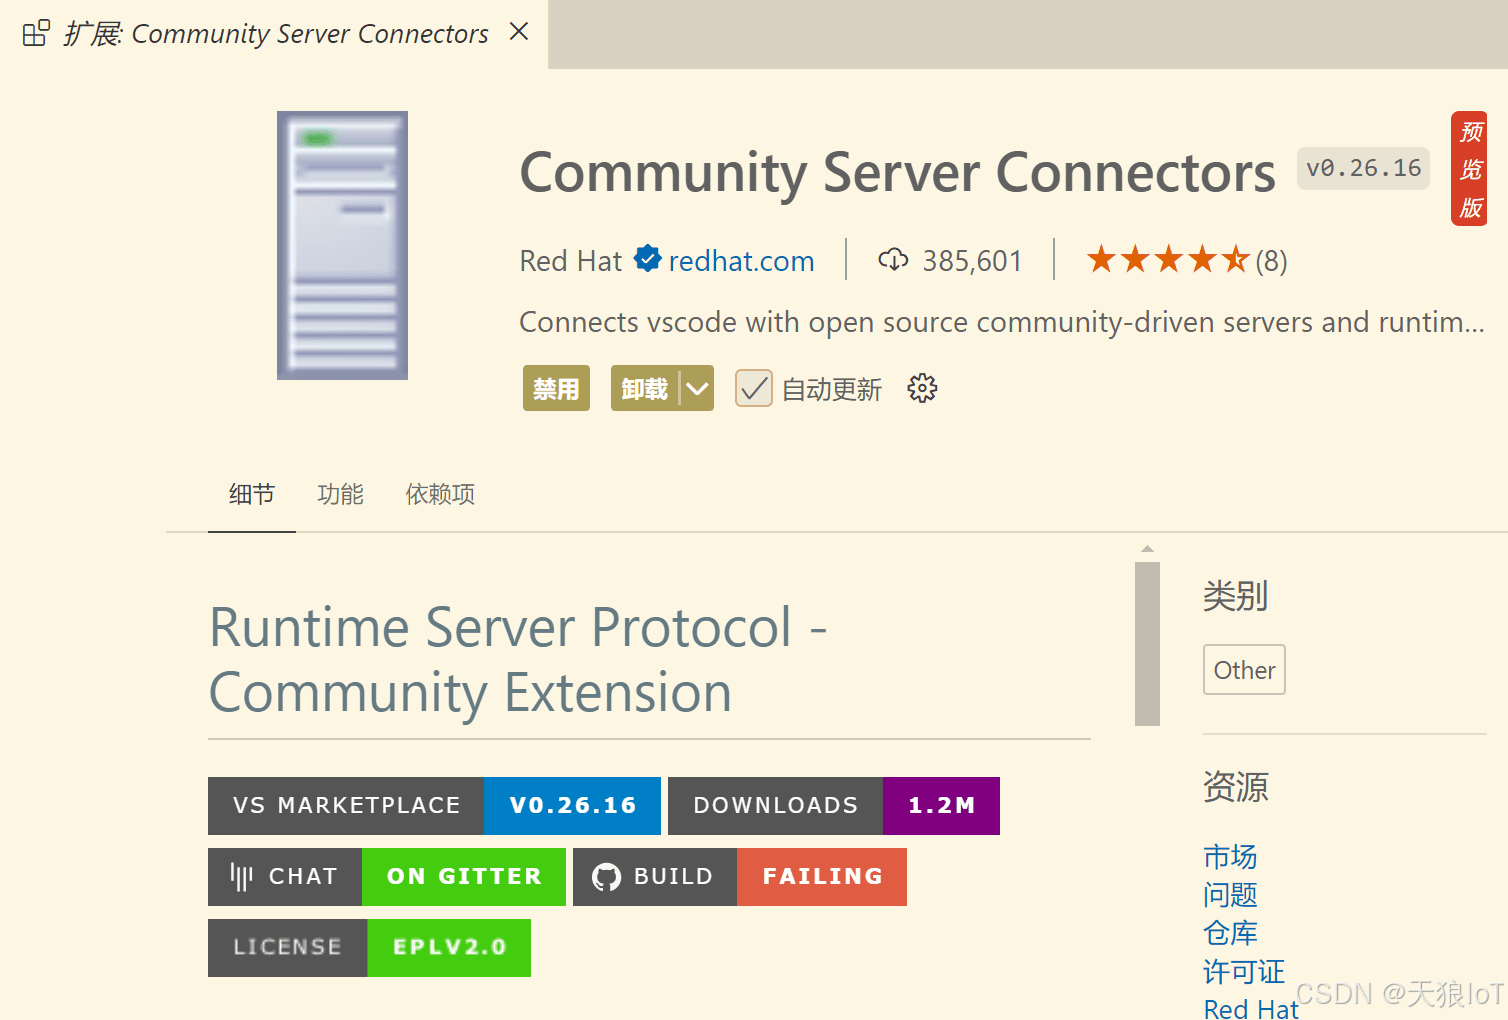Click the Build failing badge

coord(740,877)
